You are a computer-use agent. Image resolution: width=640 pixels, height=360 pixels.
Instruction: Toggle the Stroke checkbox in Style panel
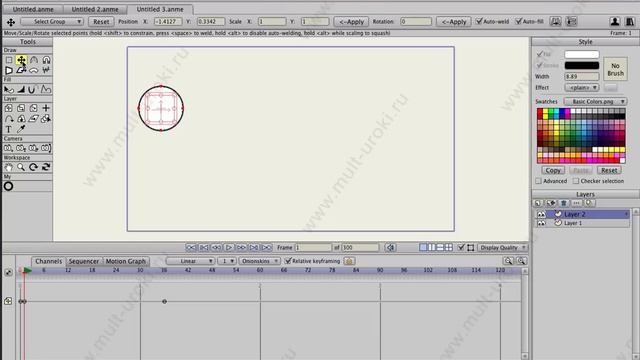(540, 65)
